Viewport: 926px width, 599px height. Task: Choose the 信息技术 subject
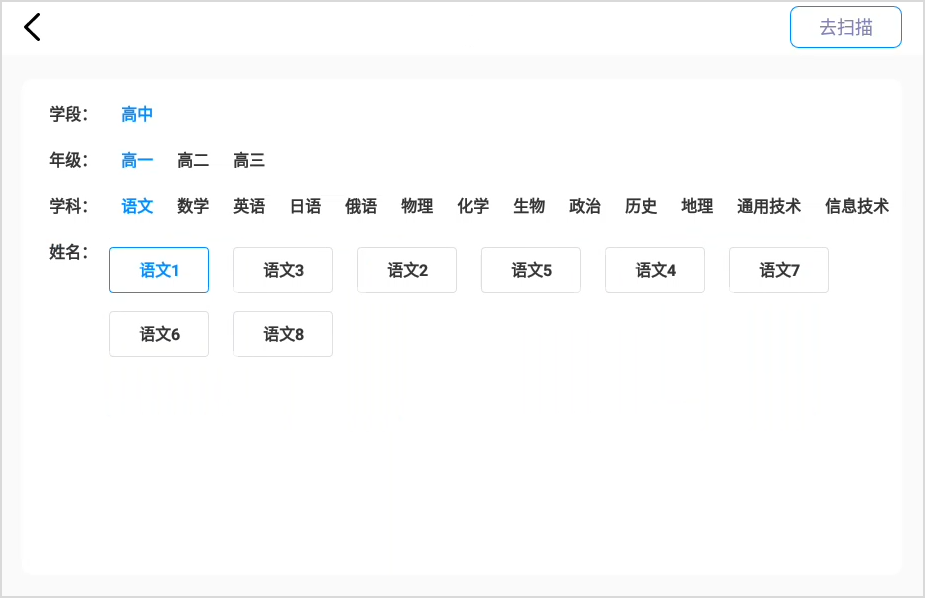coord(857,206)
